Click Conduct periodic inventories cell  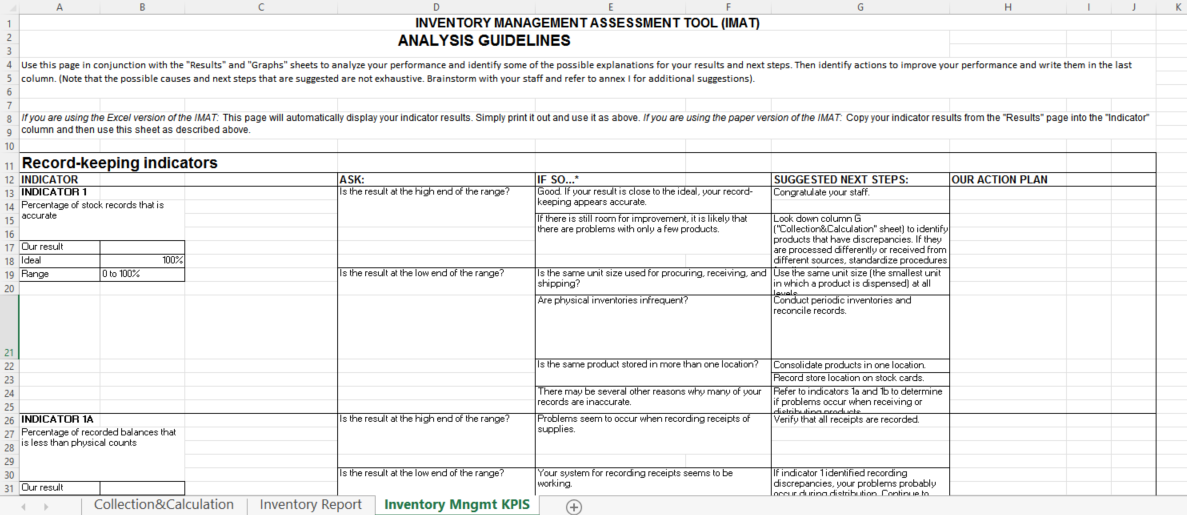coord(860,326)
